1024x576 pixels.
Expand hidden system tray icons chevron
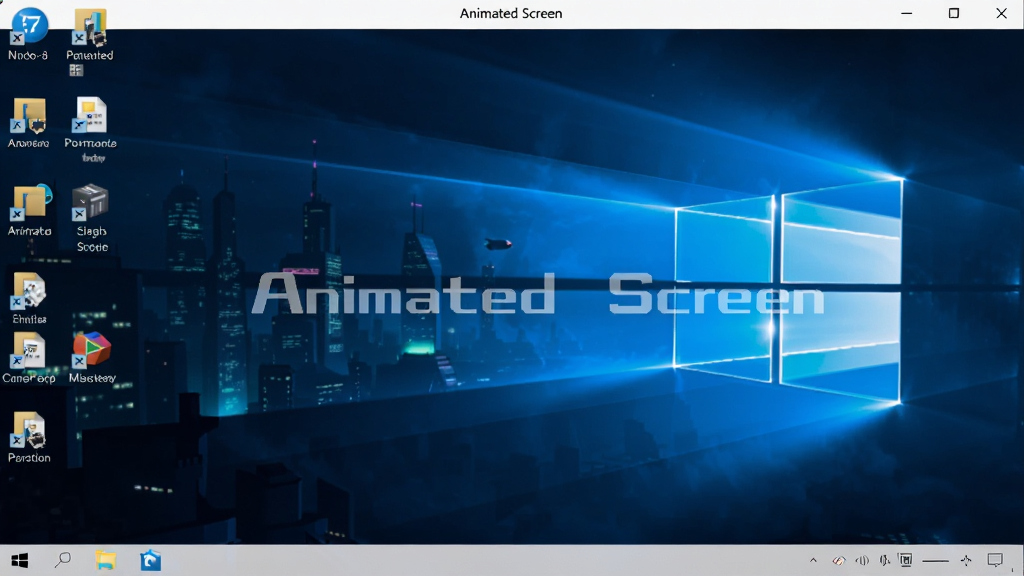click(x=813, y=560)
